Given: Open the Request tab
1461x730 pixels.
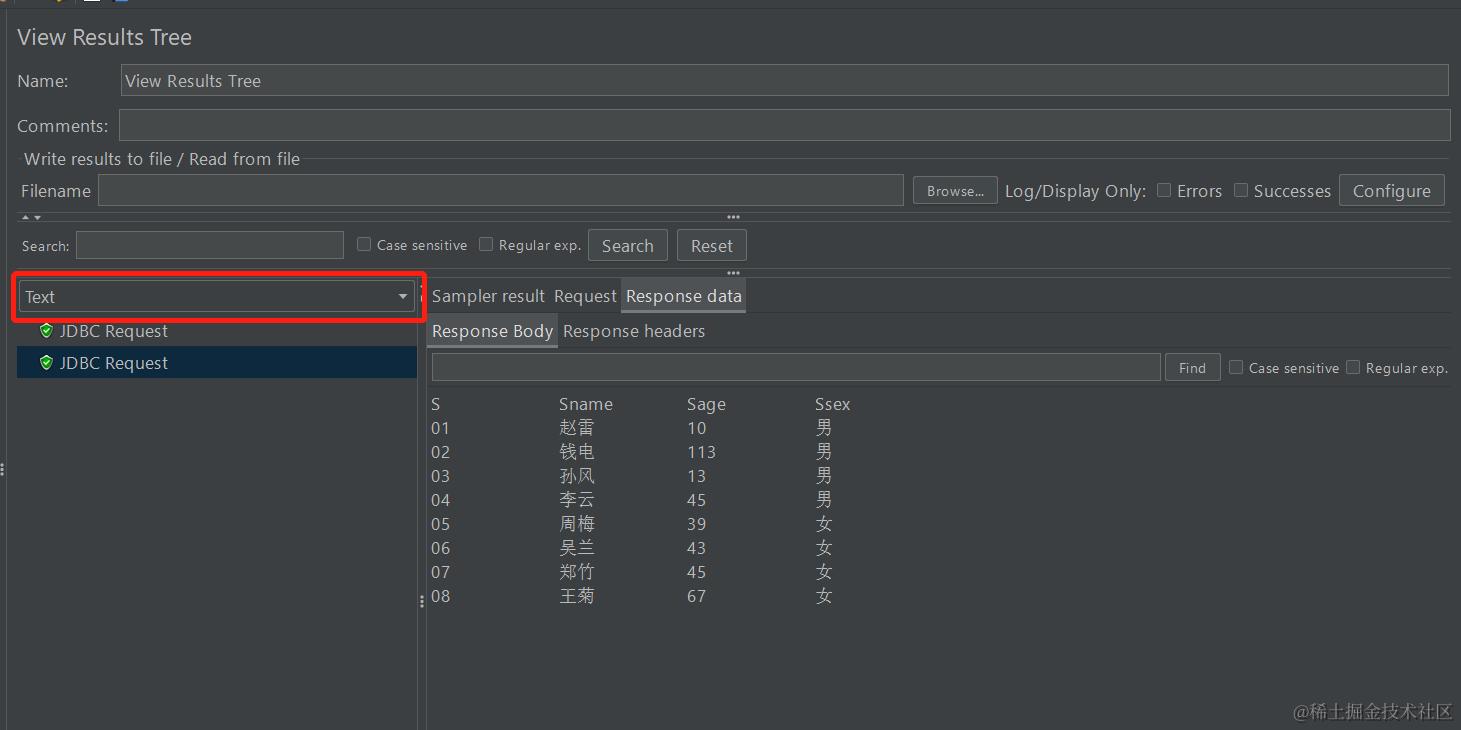Looking at the screenshot, I should coord(585,296).
